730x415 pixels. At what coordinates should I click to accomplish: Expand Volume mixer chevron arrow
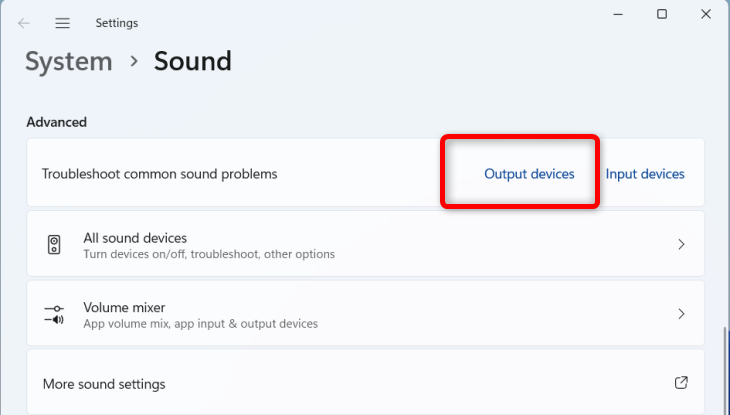coord(681,314)
